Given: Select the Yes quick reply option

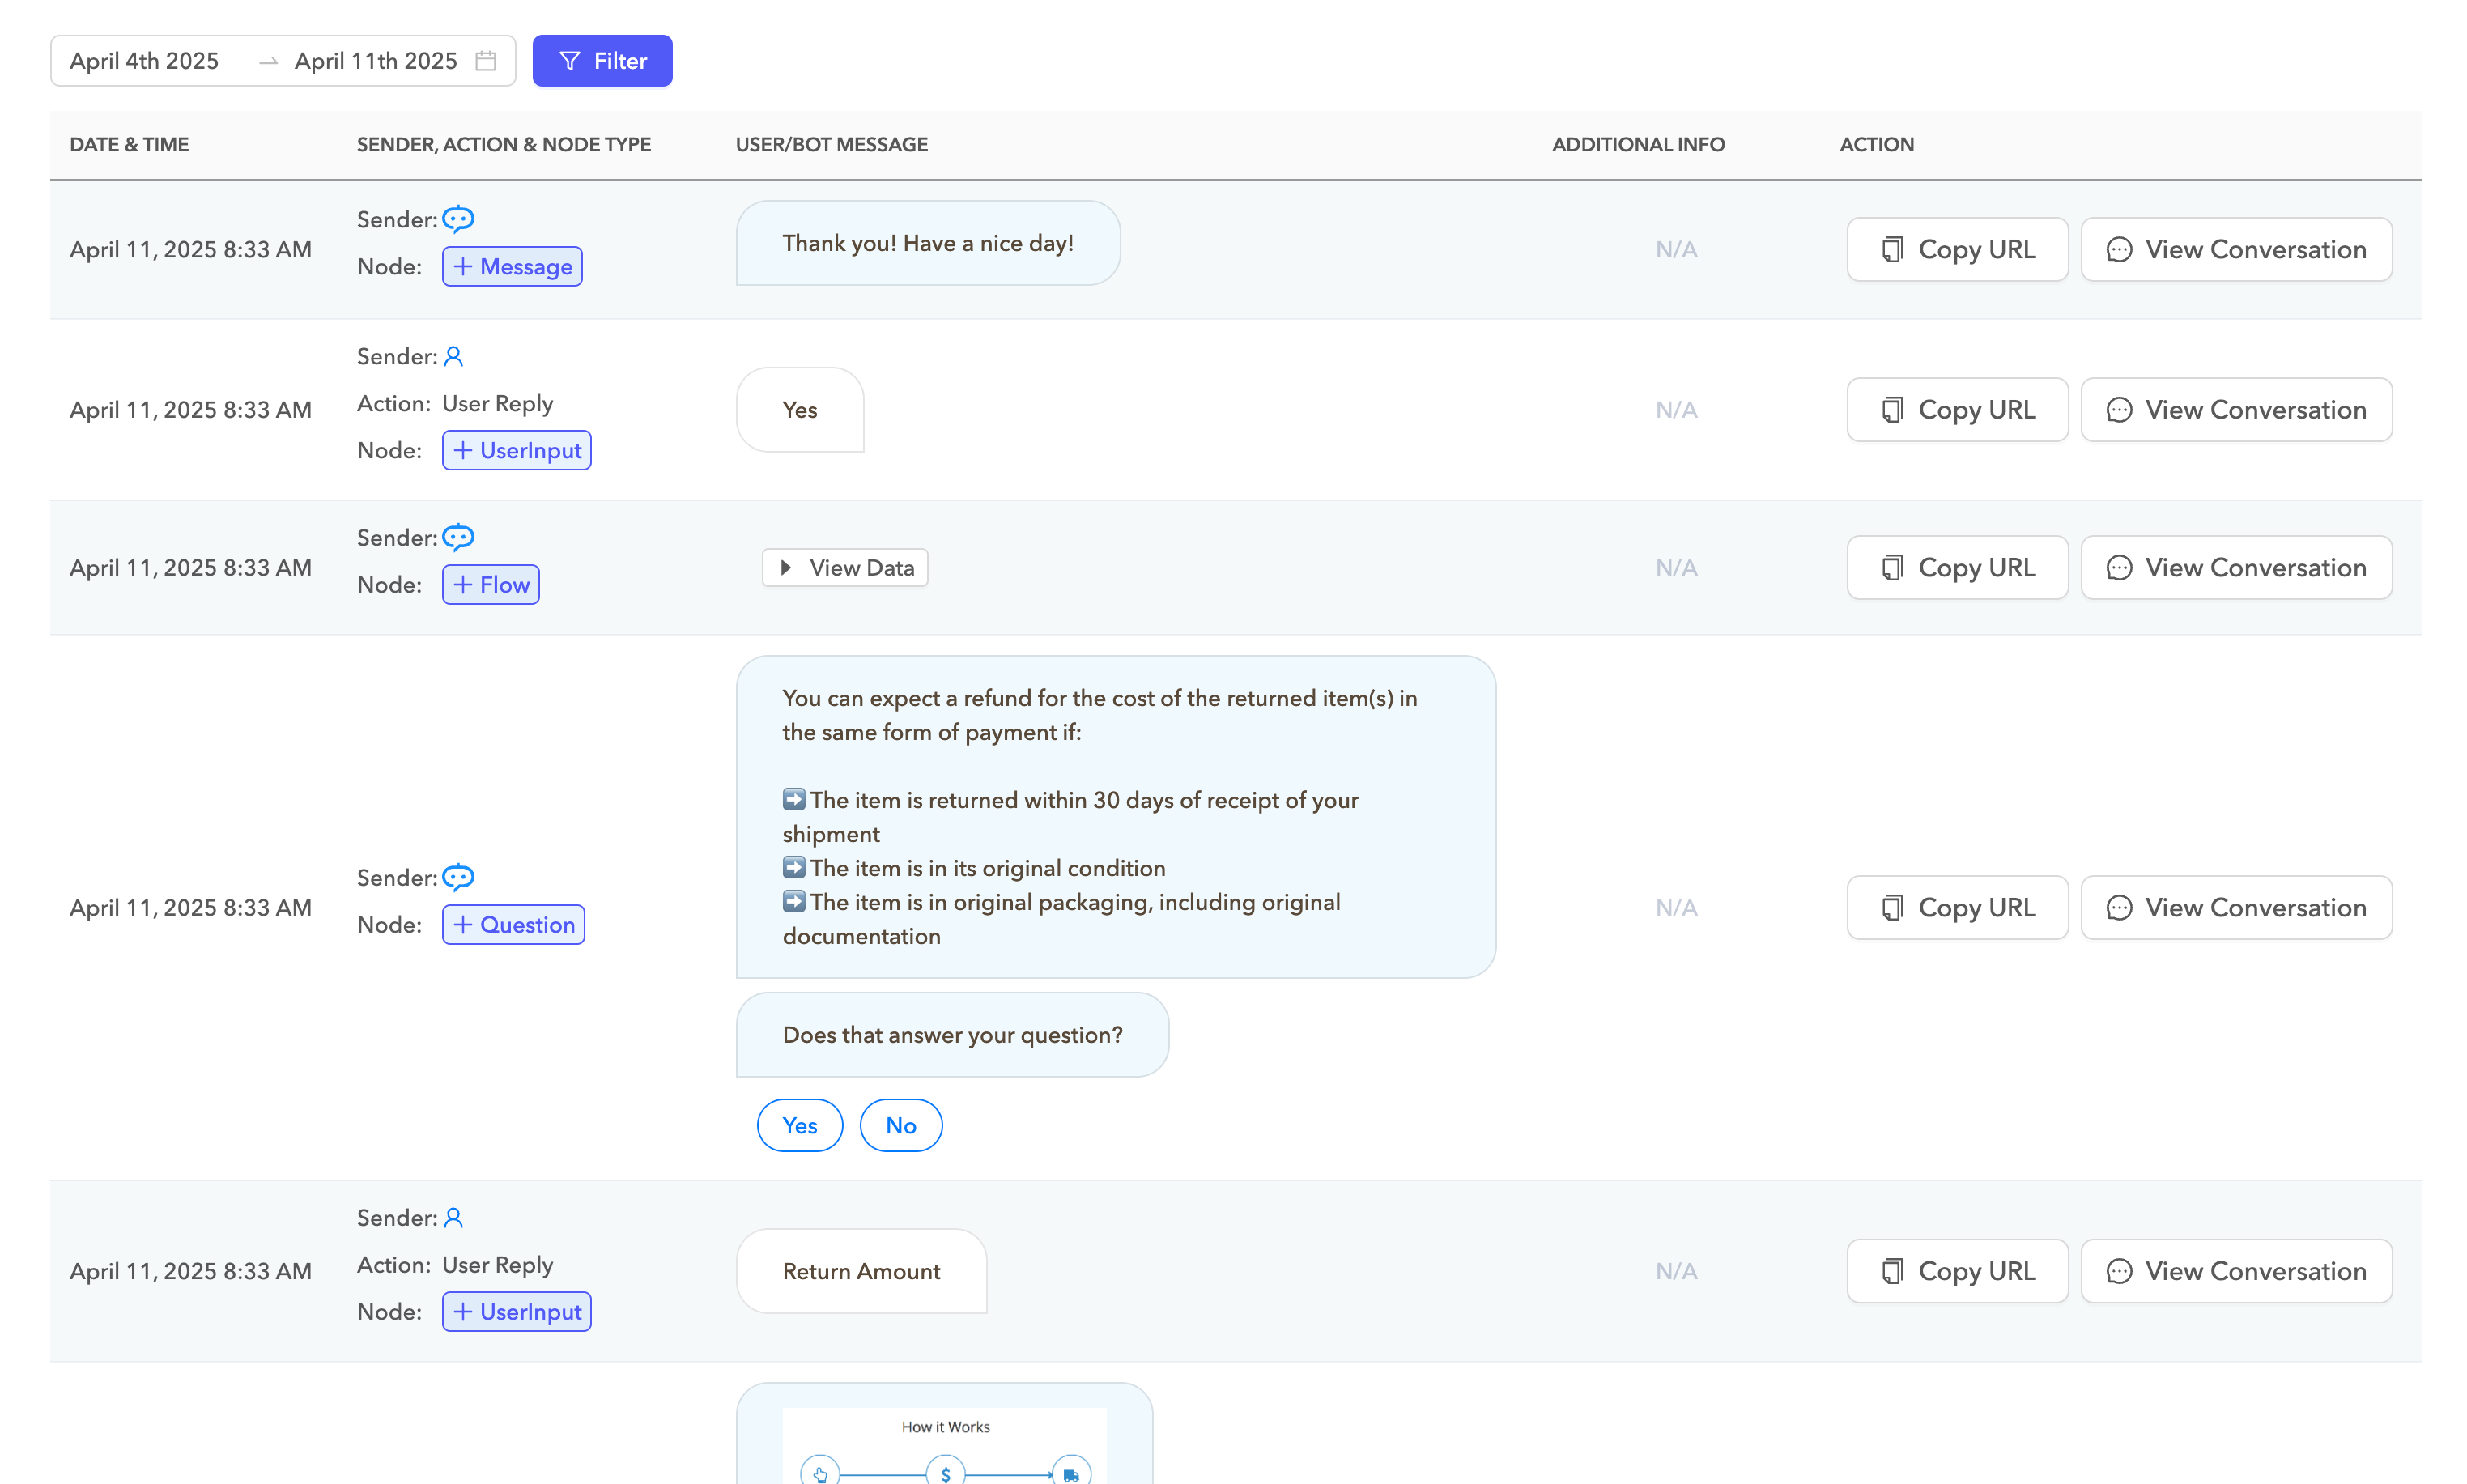Looking at the screenshot, I should [x=799, y=1126].
